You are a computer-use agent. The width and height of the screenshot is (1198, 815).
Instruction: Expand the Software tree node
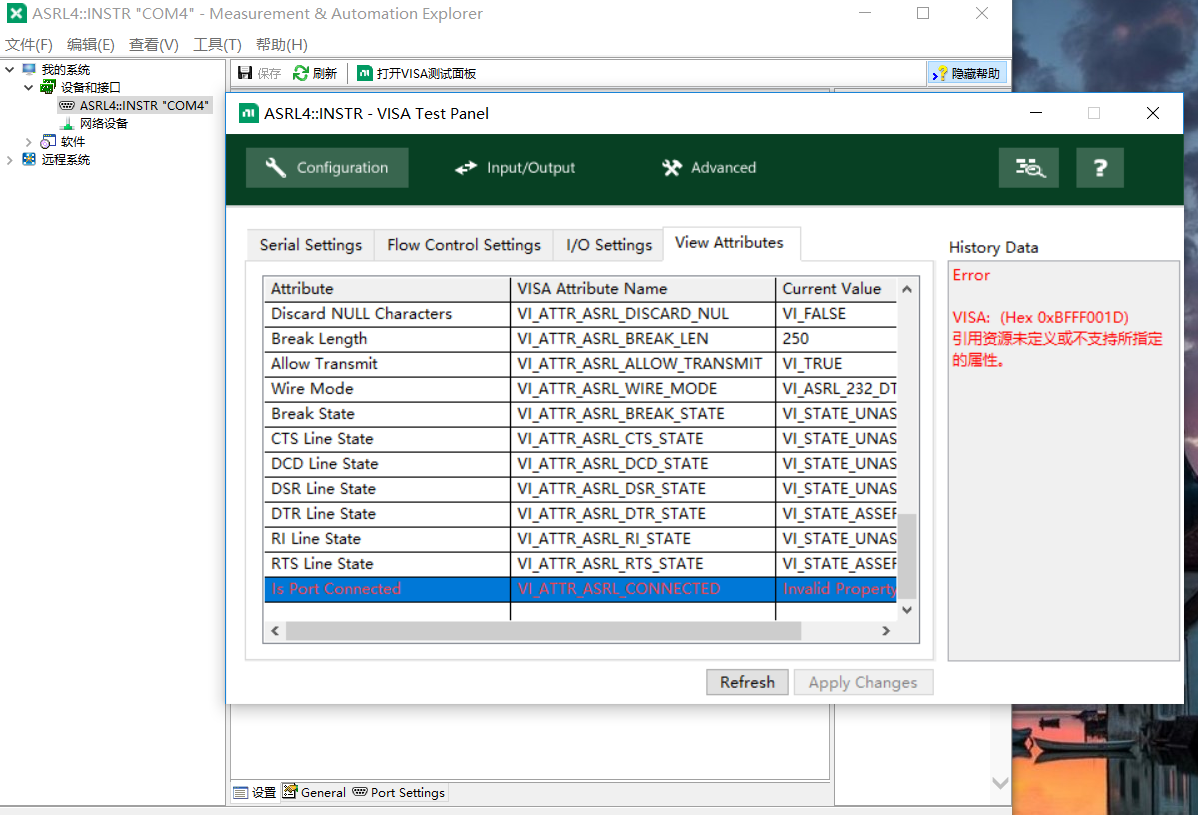click(29, 142)
